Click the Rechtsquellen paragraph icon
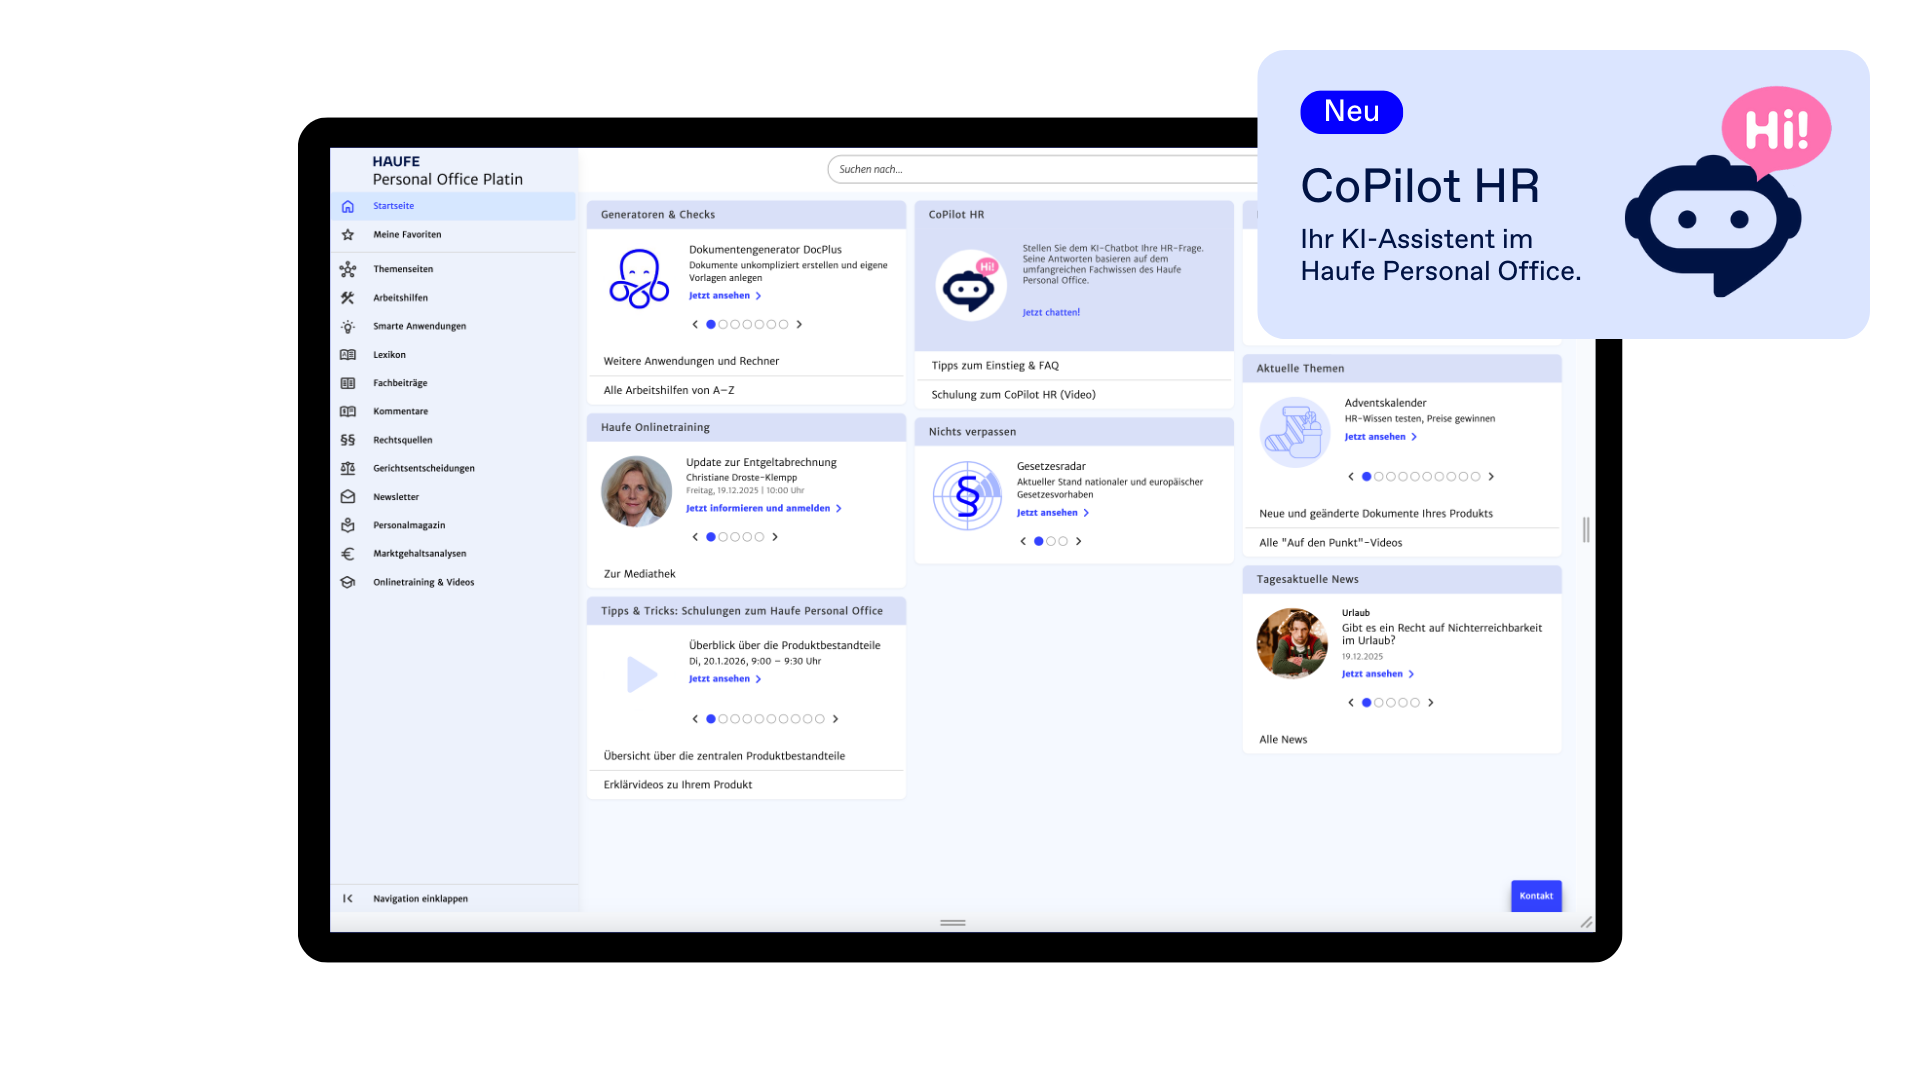Image resolution: width=1920 pixels, height=1080 pixels. [x=348, y=440]
